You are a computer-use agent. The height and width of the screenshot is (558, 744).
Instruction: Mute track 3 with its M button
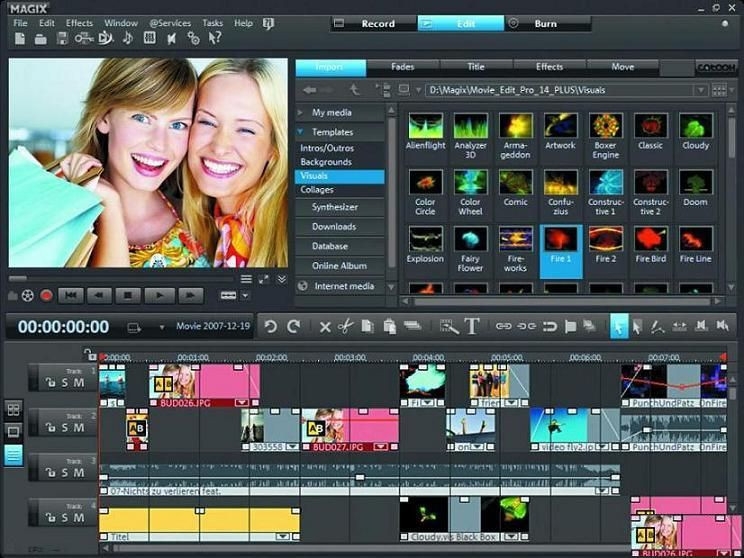click(79, 473)
